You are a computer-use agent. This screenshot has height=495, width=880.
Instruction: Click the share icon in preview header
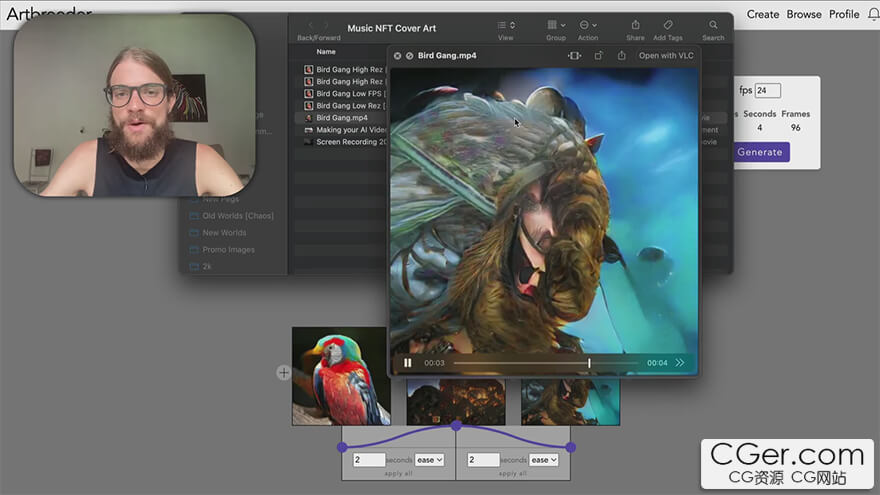pyautogui.click(x=621, y=56)
